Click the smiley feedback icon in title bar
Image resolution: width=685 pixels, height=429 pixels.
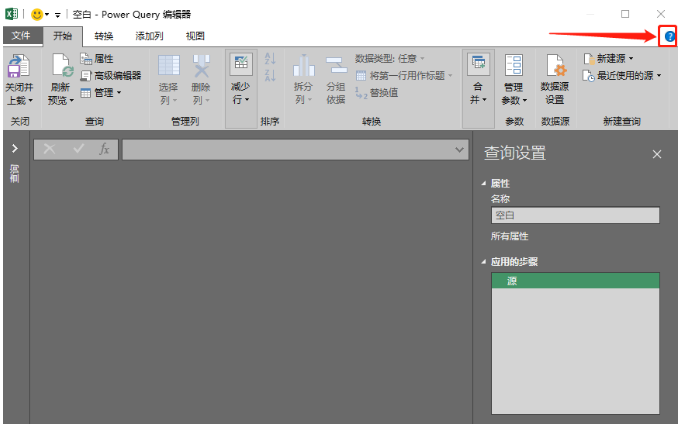(x=37, y=14)
